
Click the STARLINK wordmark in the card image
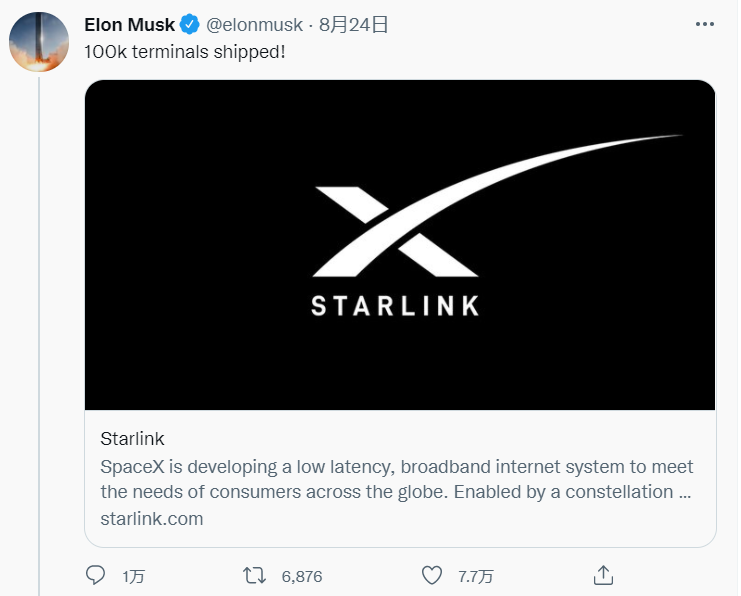click(x=395, y=305)
